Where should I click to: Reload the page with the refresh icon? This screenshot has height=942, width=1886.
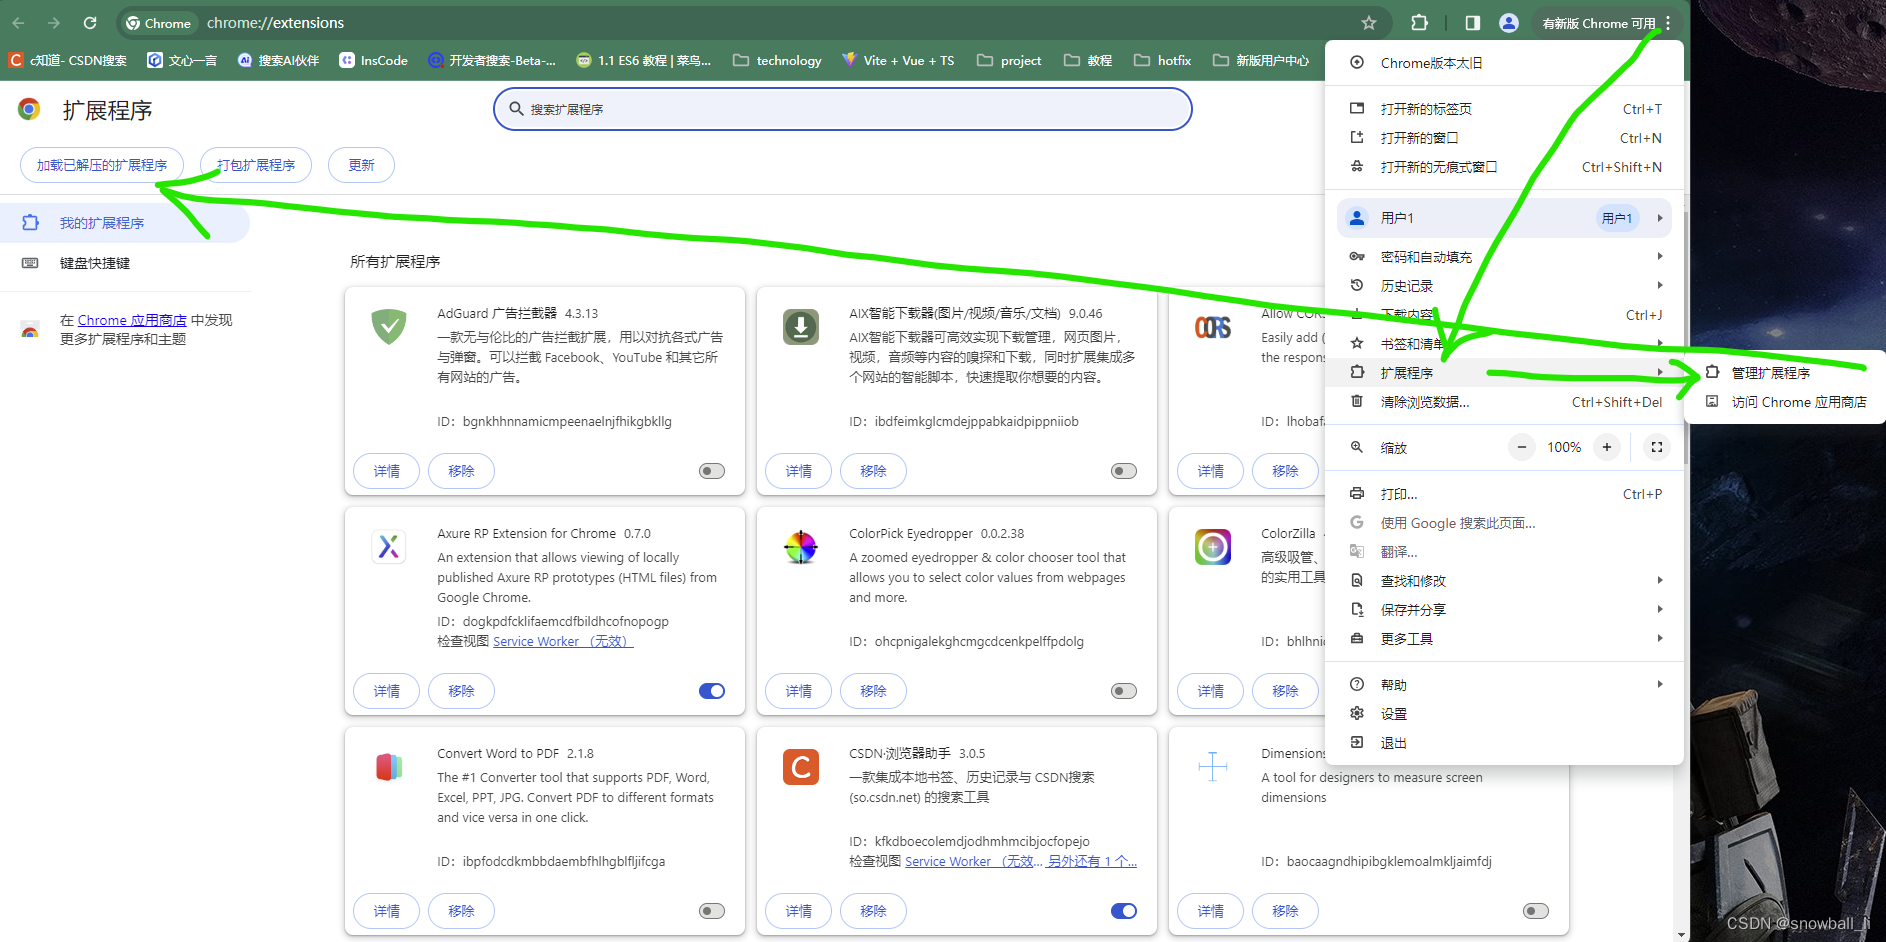tap(90, 22)
